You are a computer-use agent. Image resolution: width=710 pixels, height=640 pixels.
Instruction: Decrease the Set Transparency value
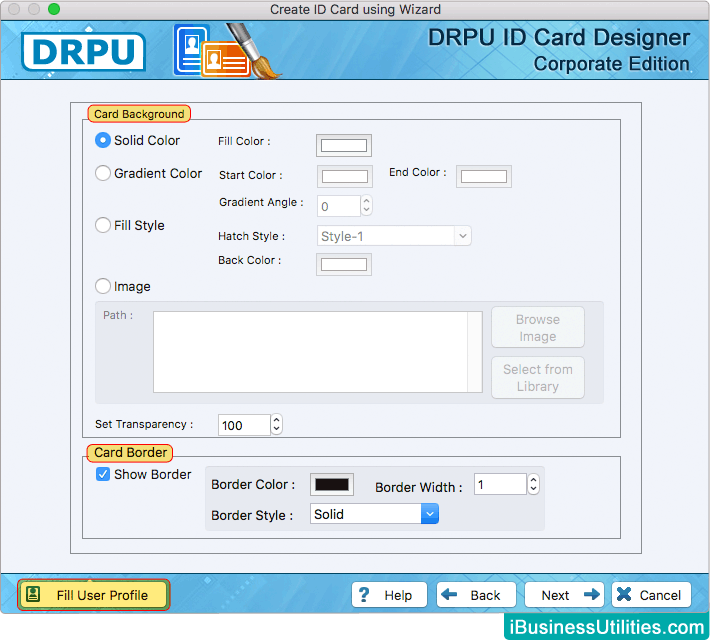click(276, 430)
